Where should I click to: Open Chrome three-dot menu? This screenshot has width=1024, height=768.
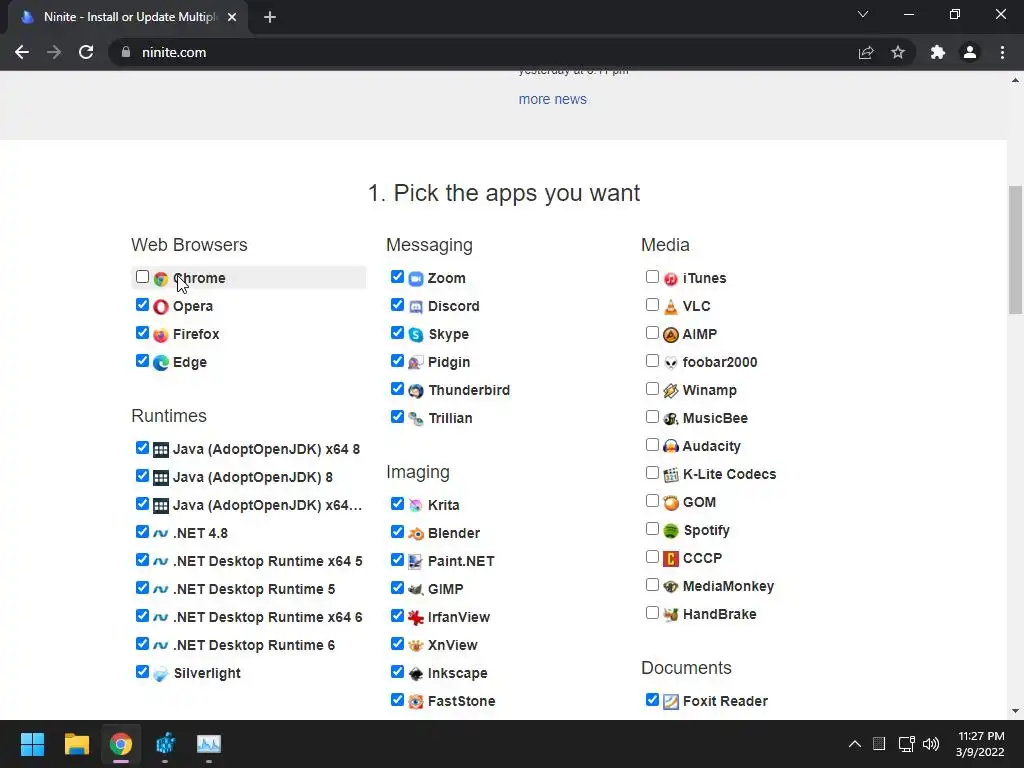coord(1002,52)
